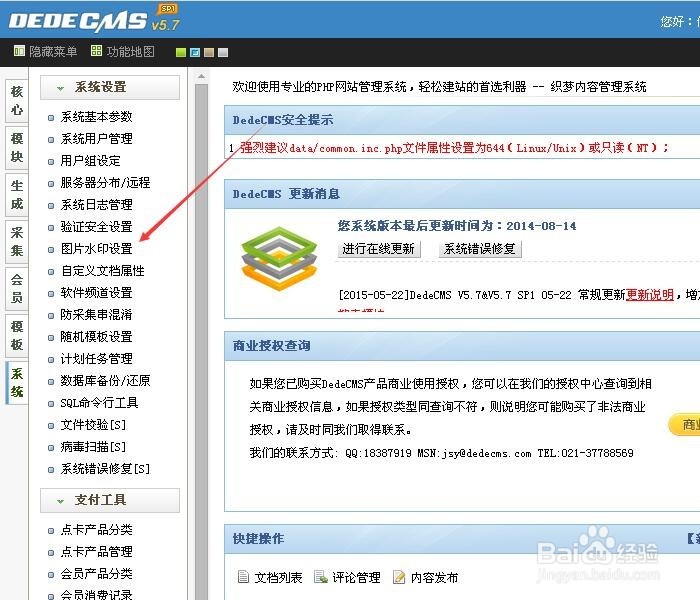Collapse the 支付工具 menu section
Screen dimensions: 700x600
[110, 500]
